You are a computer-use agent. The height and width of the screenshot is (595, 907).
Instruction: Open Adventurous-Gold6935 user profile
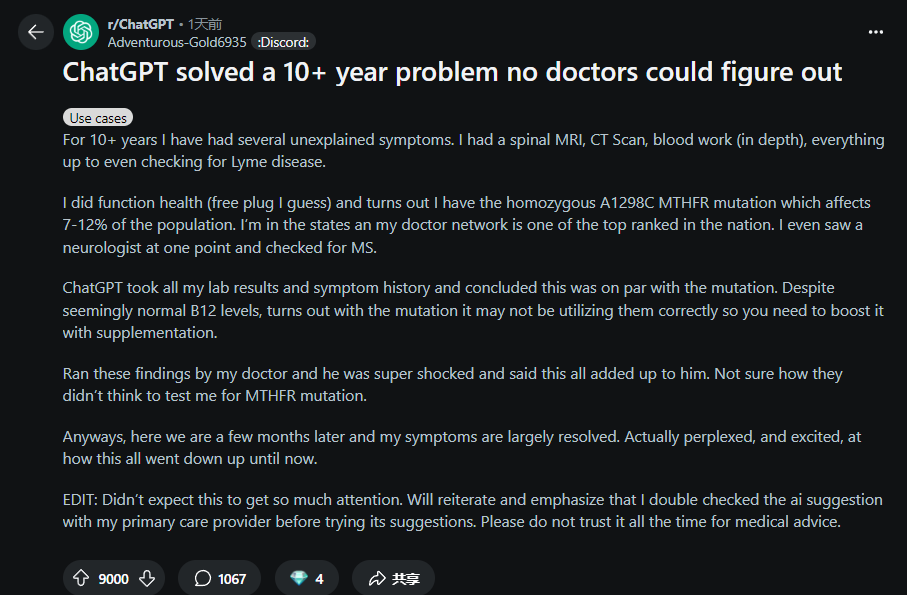(177, 42)
